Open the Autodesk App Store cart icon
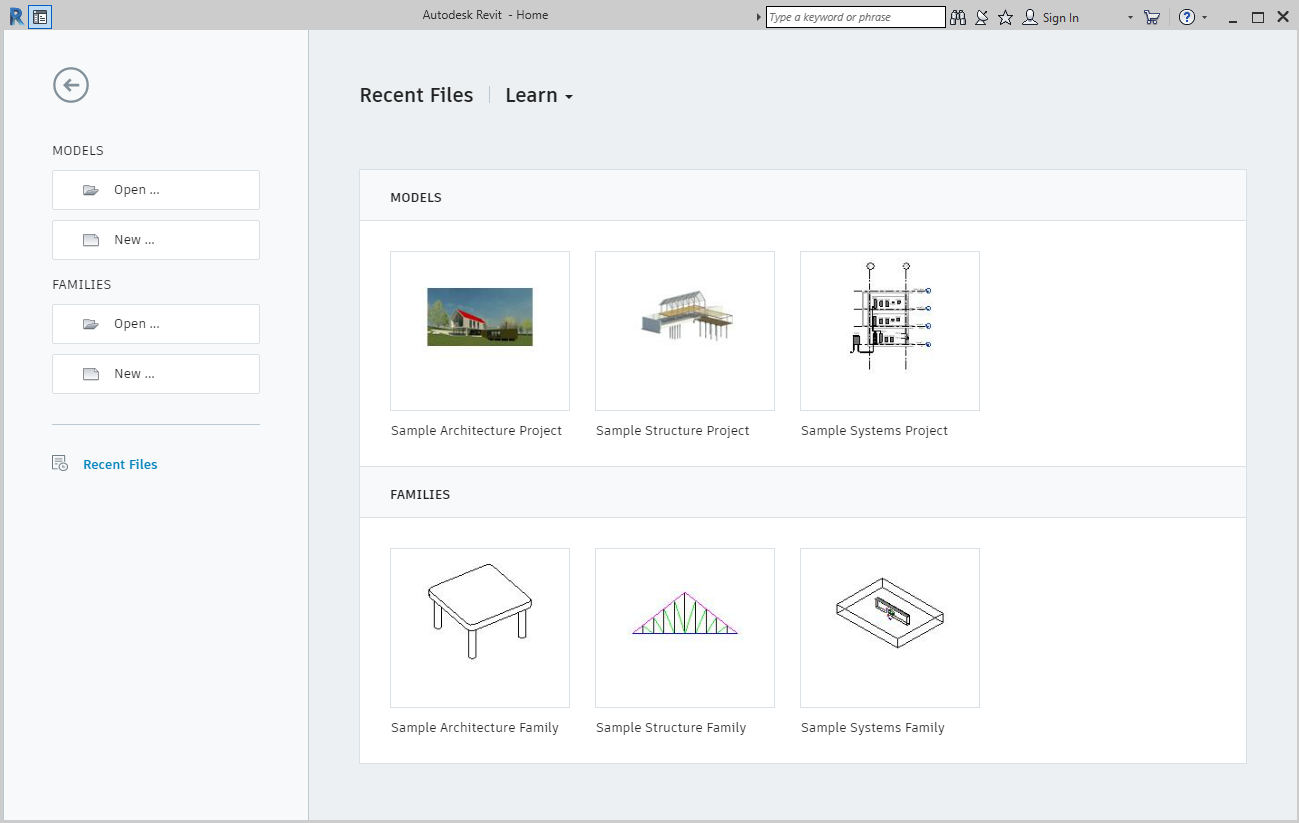This screenshot has width=1299, height=823. tap(1152, 17)
